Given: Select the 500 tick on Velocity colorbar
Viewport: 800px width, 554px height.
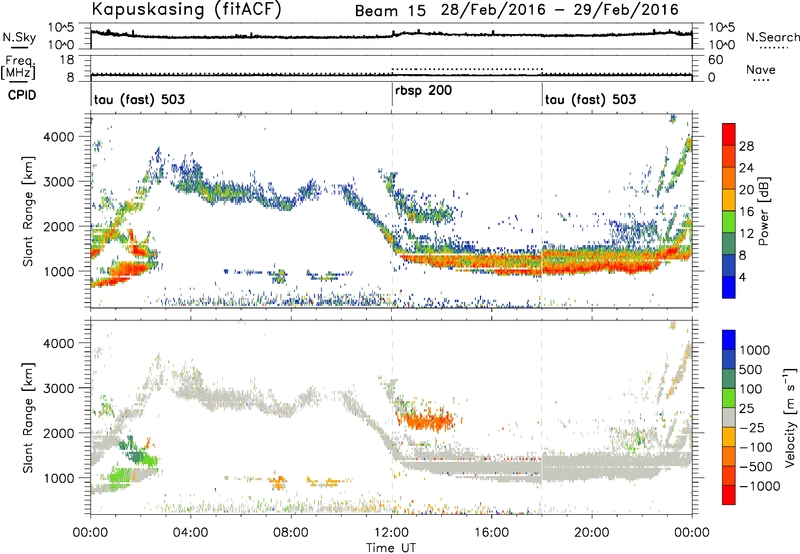Looking at the screenshot, I should click(751, 369).
